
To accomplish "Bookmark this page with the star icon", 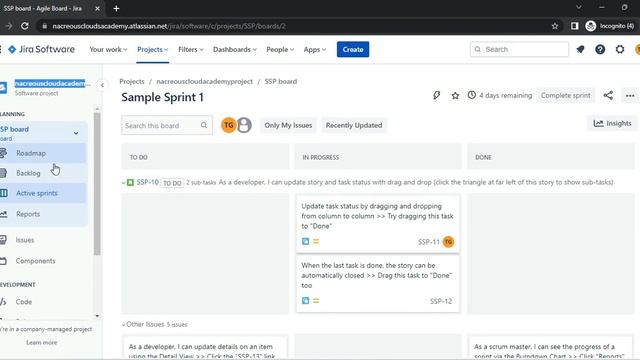I will 555,26.
